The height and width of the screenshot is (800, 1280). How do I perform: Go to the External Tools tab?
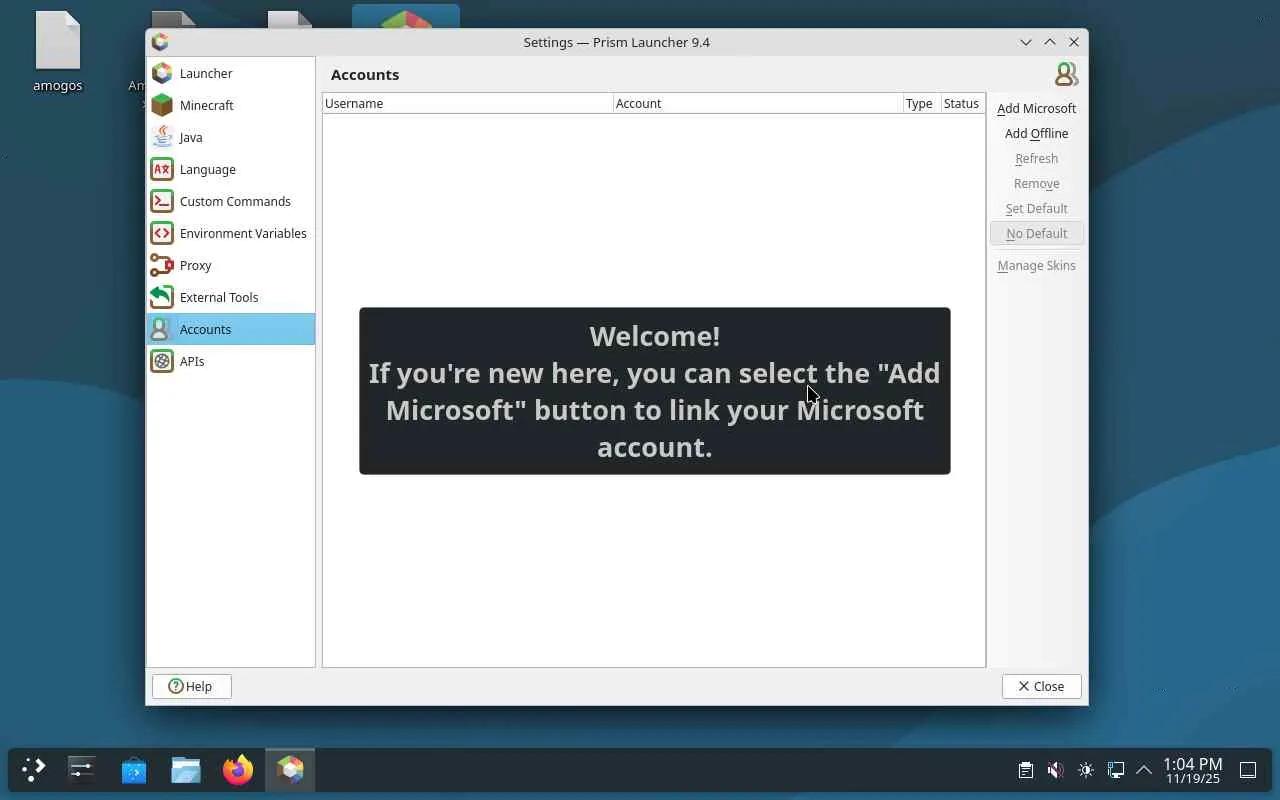click(x=219, y=297)
